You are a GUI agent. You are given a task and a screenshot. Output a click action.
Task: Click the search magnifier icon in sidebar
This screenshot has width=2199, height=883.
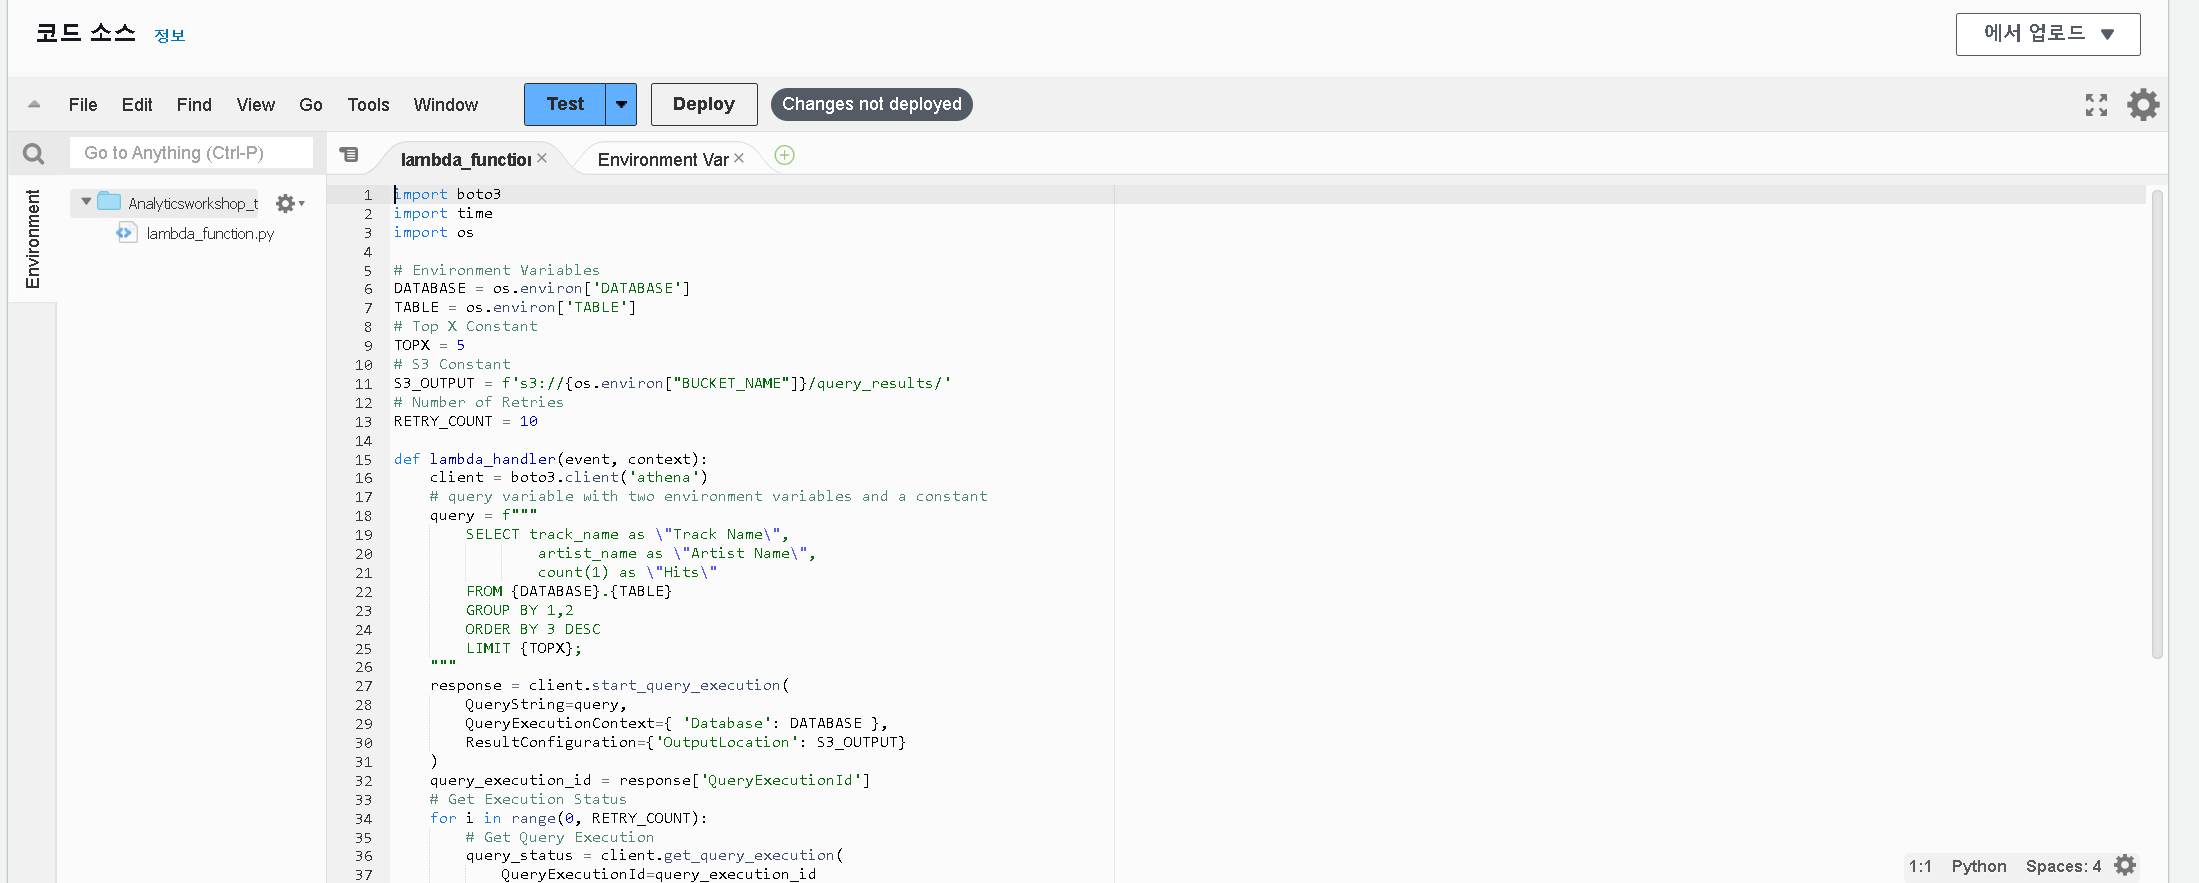coord(33,154)
